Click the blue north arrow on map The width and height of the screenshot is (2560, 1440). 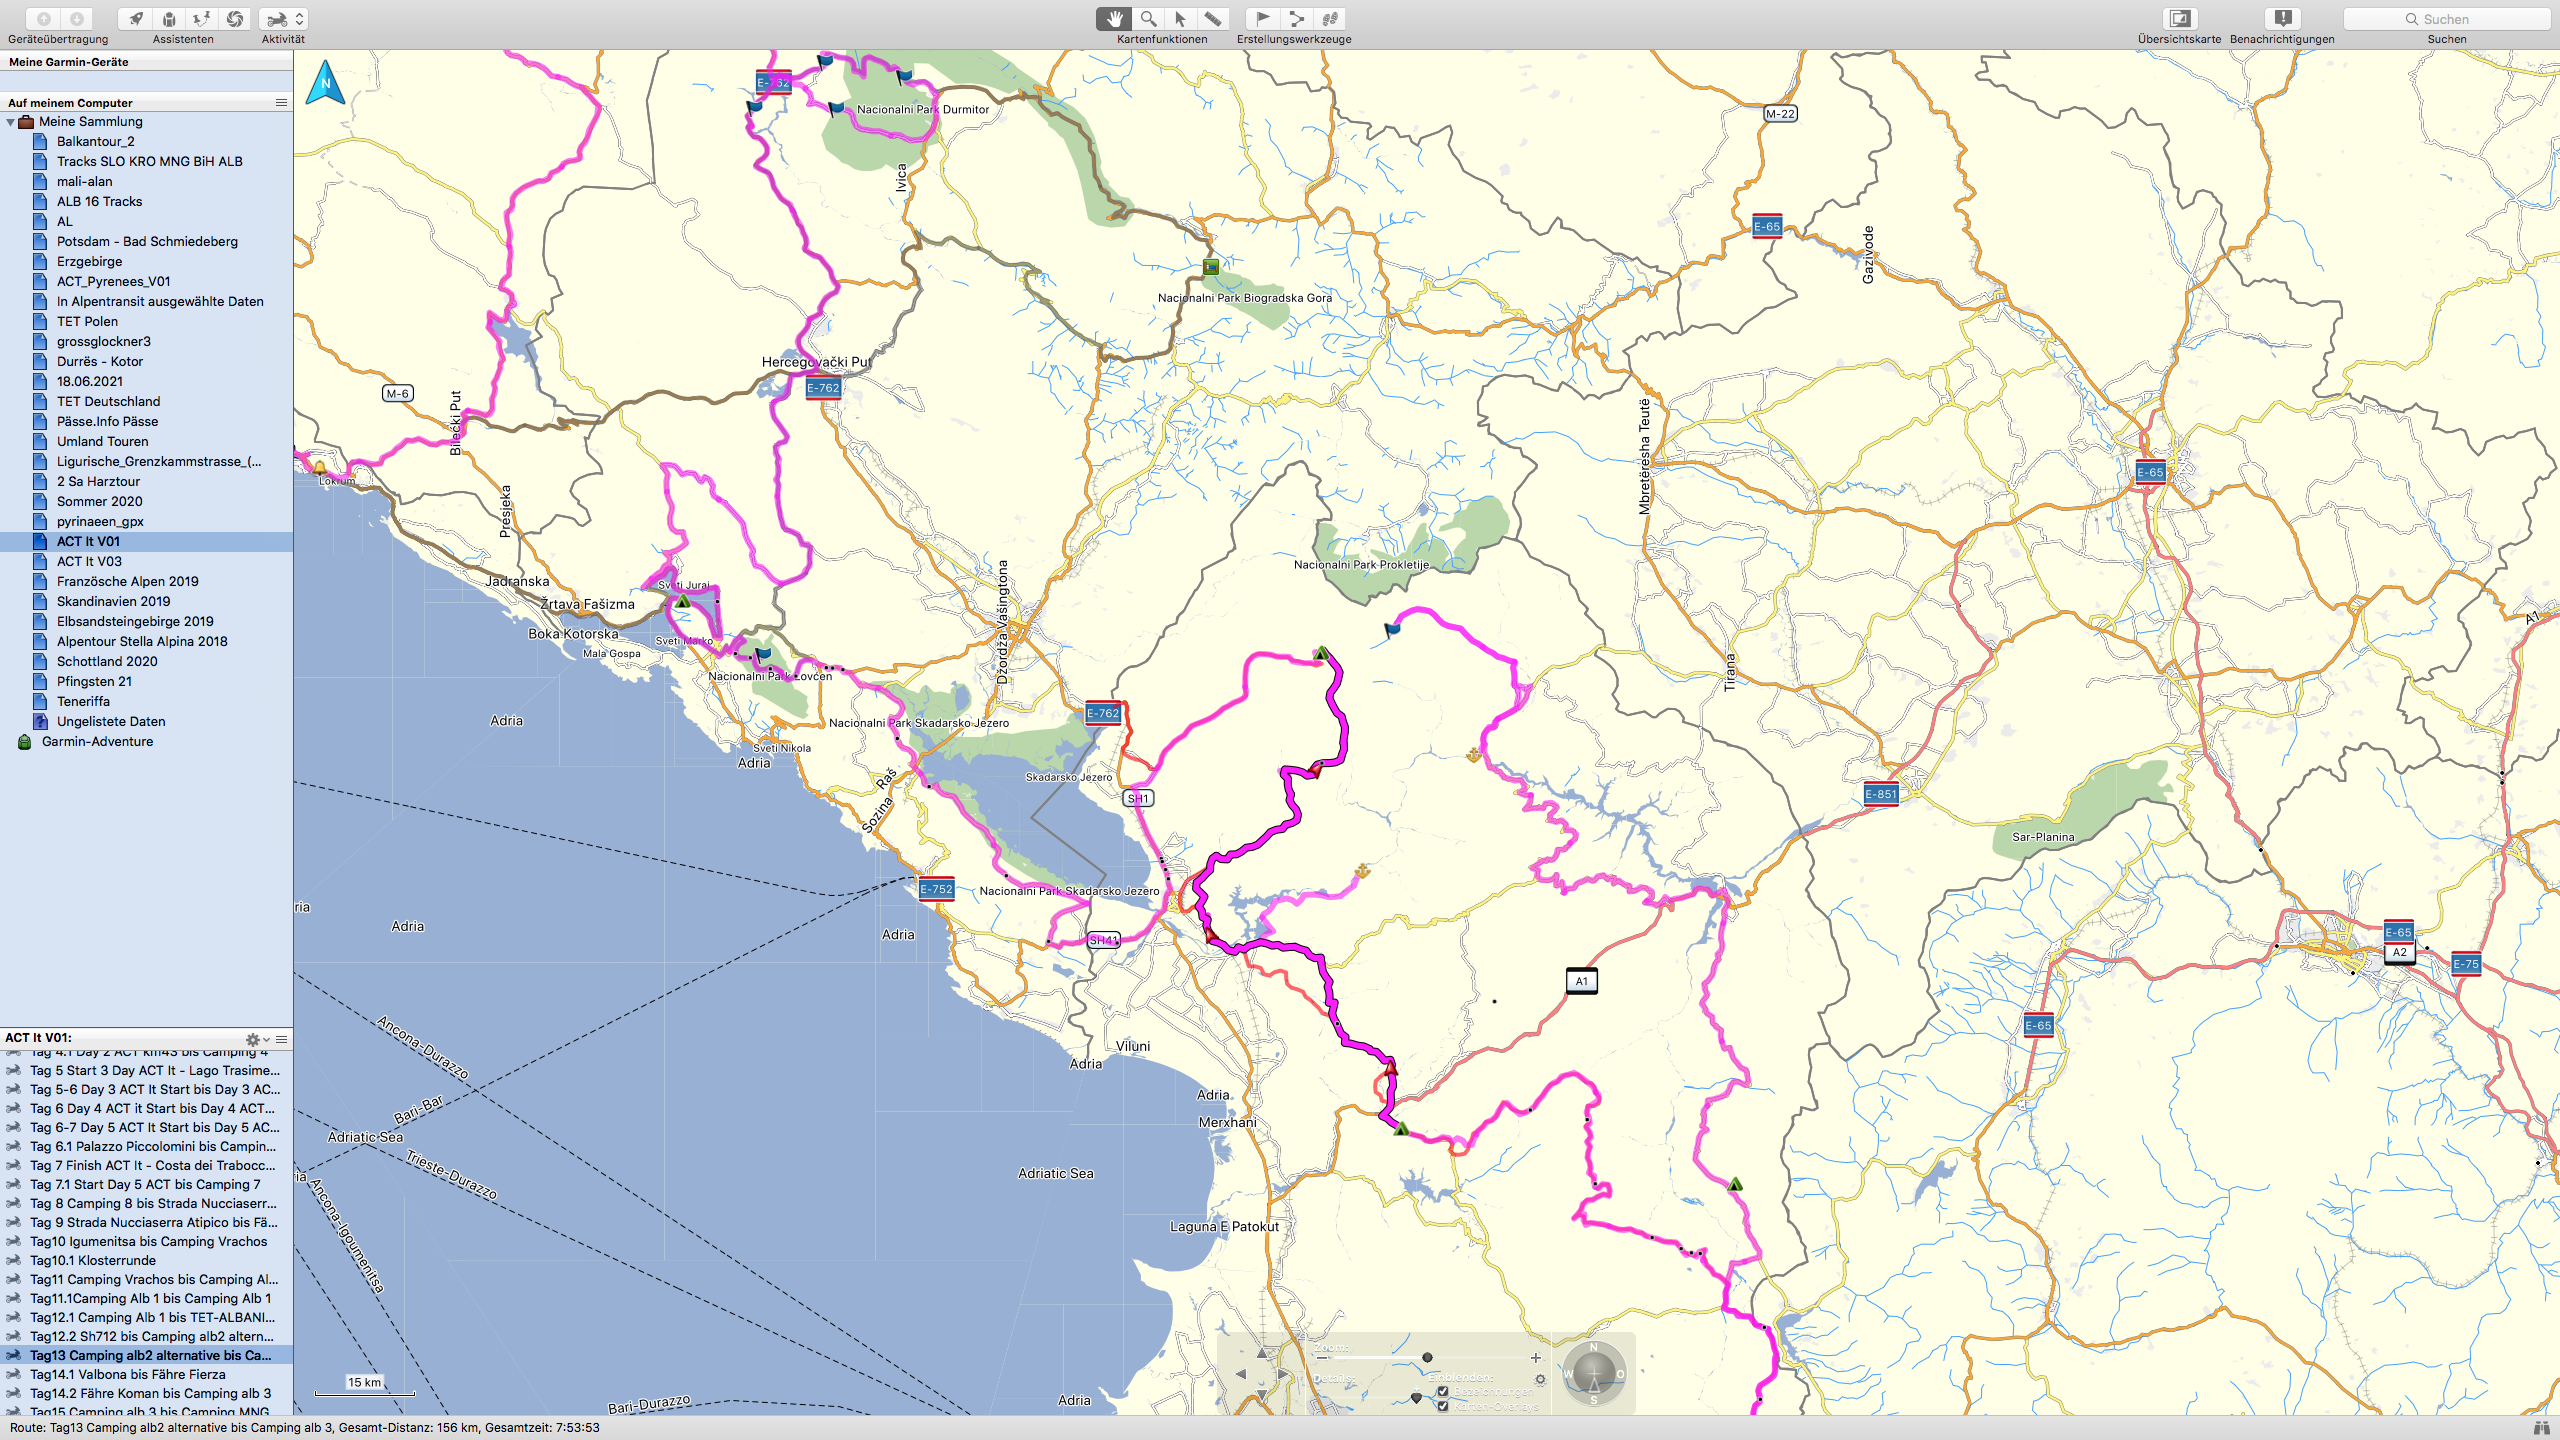pos(325,82)
